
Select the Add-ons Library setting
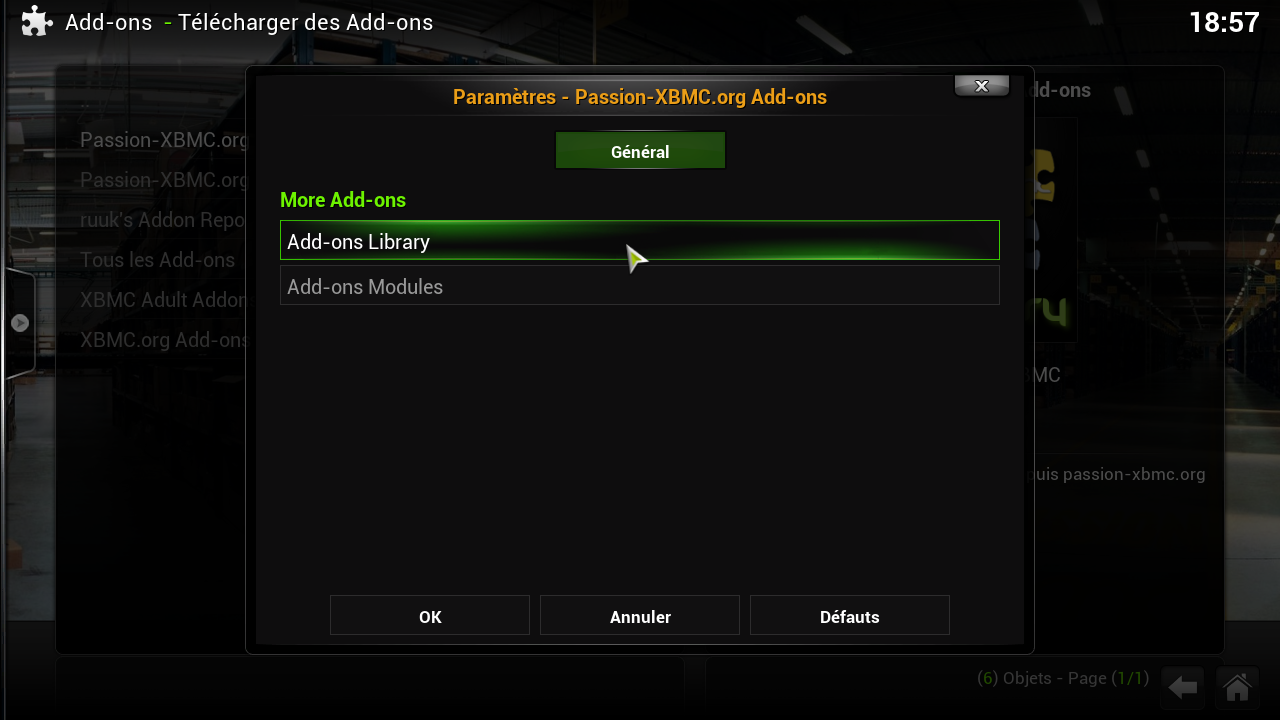click(640, 241)
